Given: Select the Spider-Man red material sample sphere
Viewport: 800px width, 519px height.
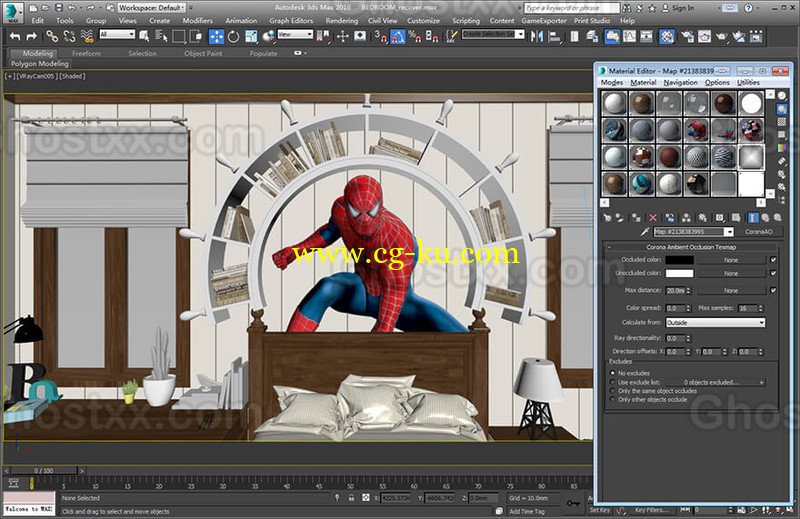Looking at the screenshot, I should pos(696,130).
